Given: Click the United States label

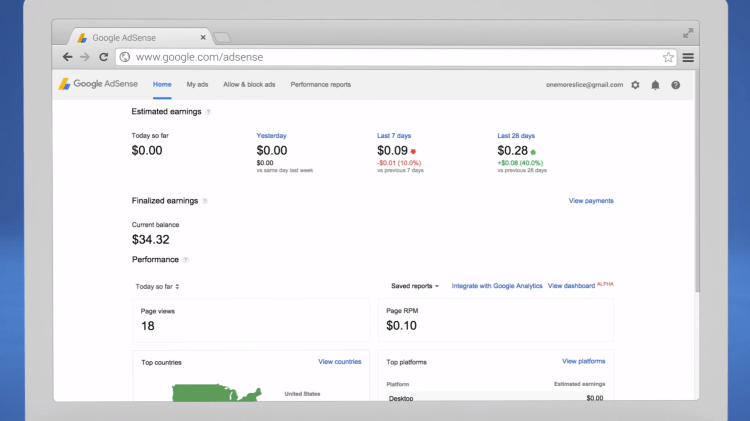Looking at the screenshot, I should coord(302,394).
